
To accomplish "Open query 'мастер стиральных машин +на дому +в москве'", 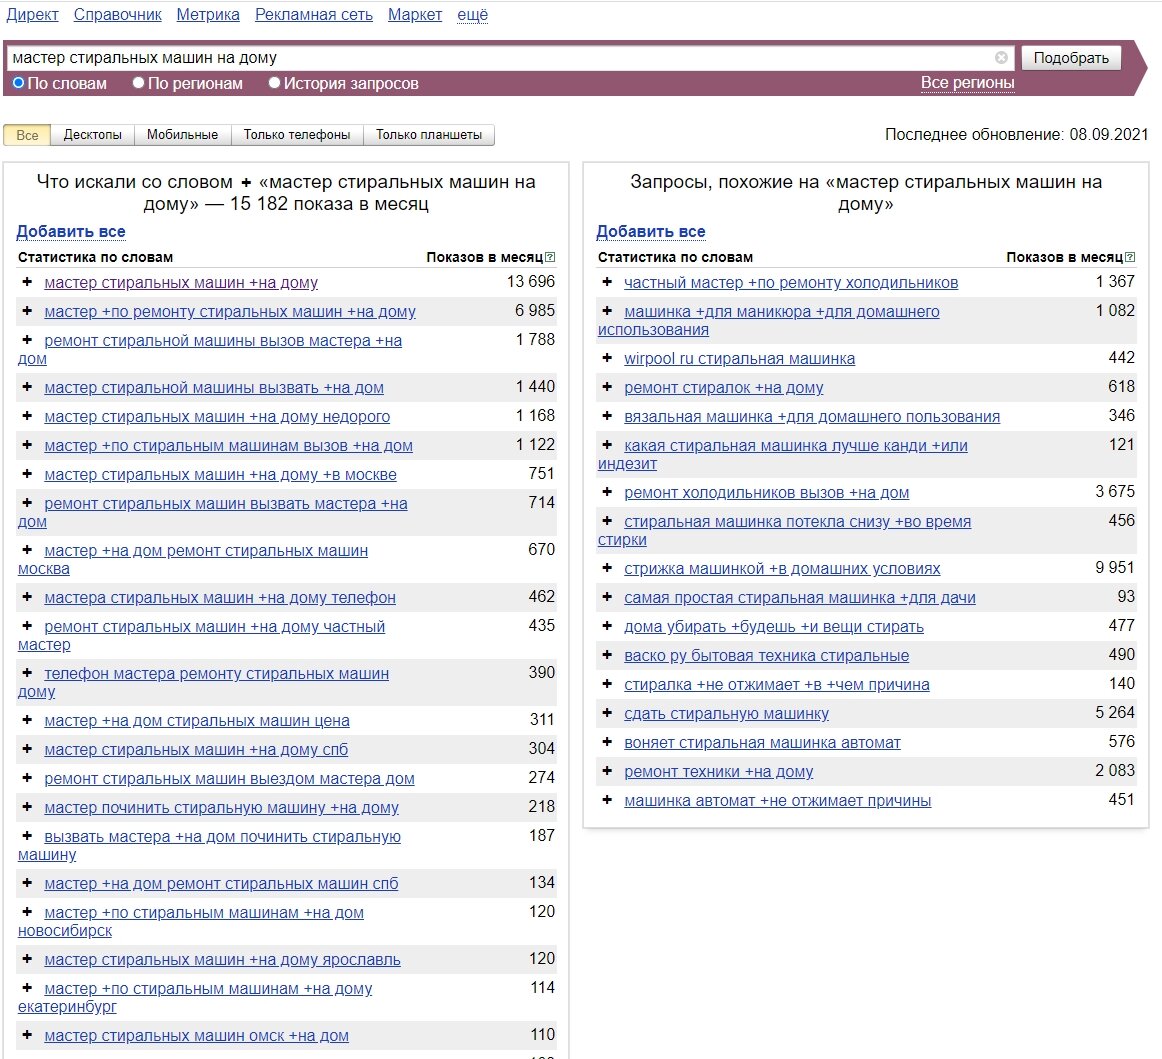I will [220, 474].
